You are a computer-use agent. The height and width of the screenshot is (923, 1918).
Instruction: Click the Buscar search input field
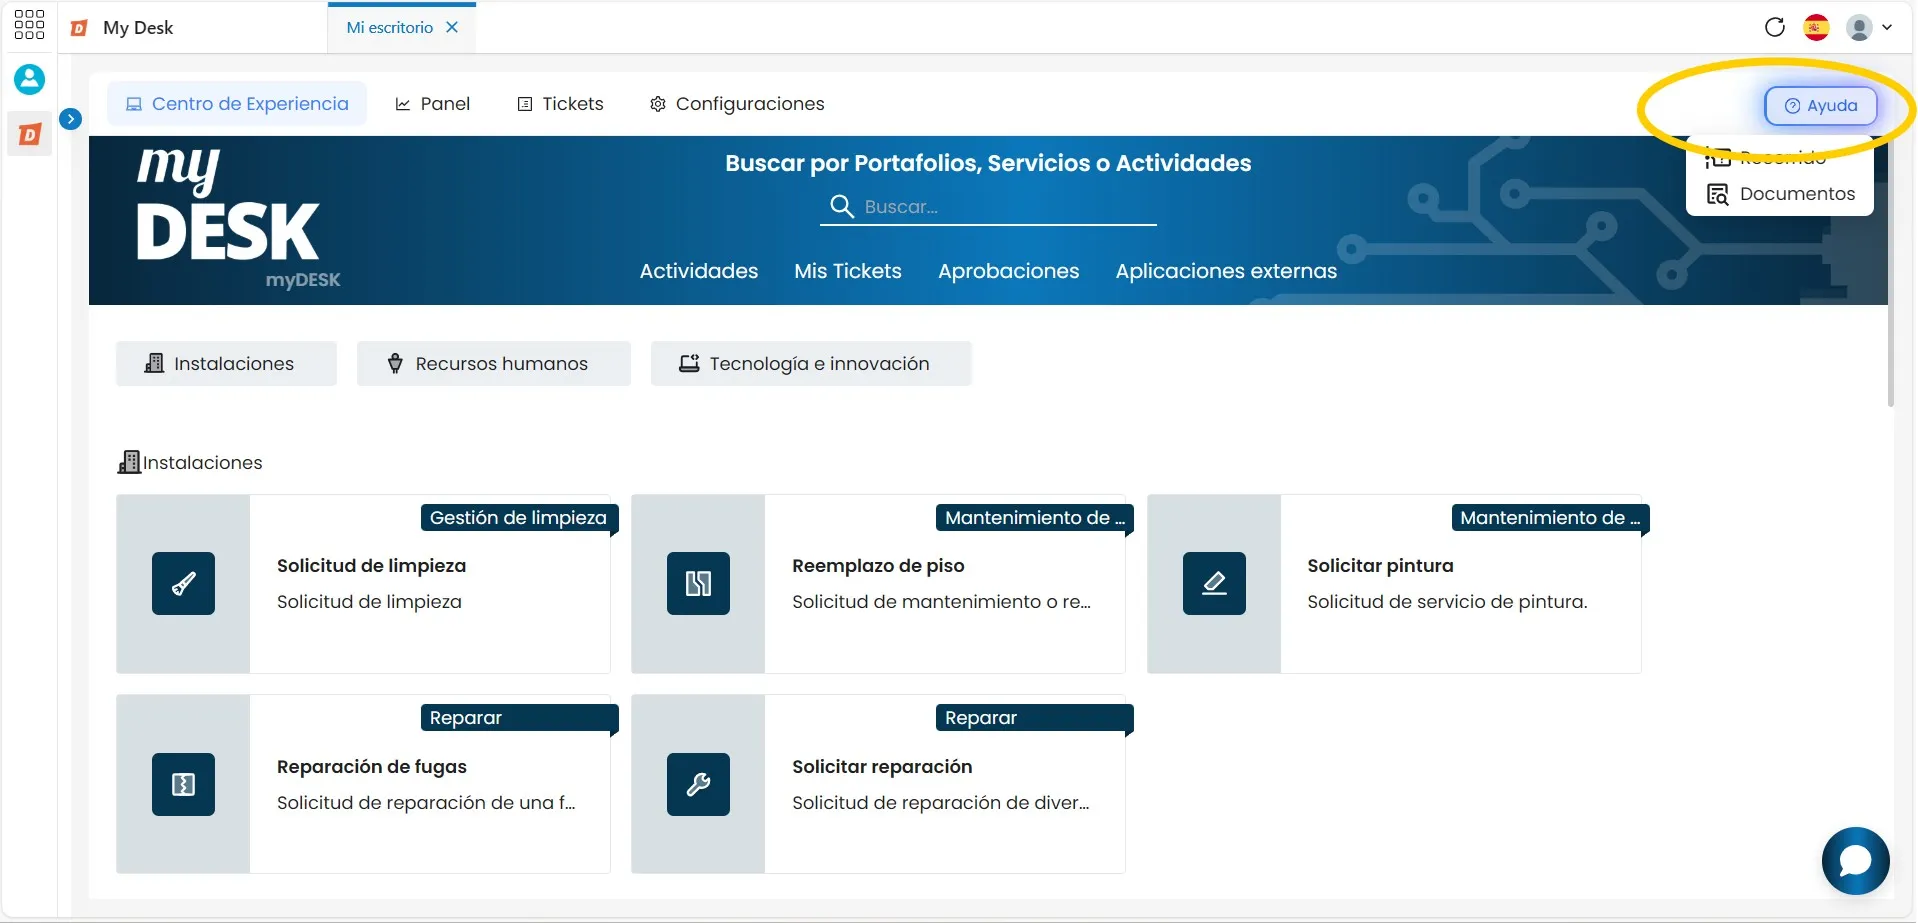point(988,207)
